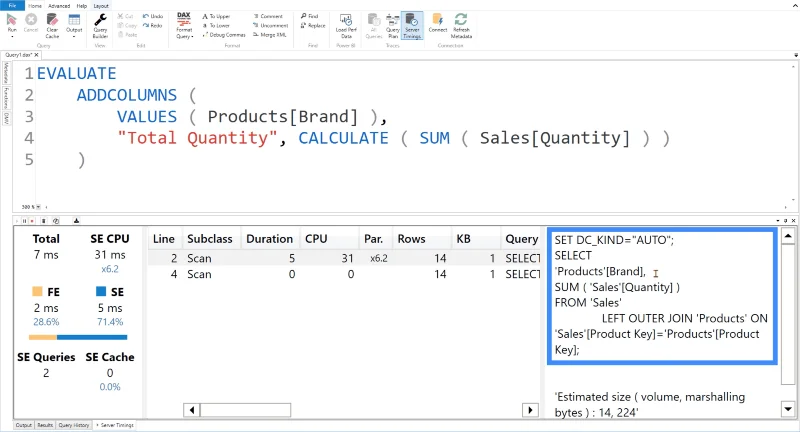Click Merge XML
Screen dimensions: 800x432
click(x=270, y=35)
